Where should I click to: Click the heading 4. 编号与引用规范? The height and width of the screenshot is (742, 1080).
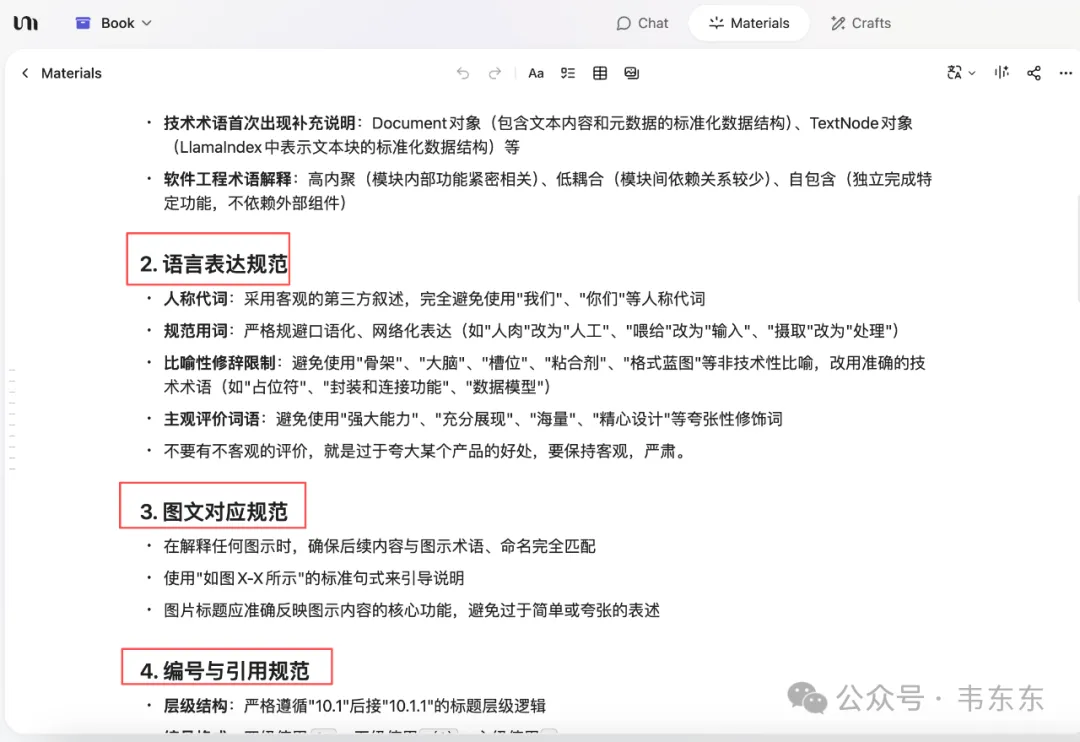[225, 671]
